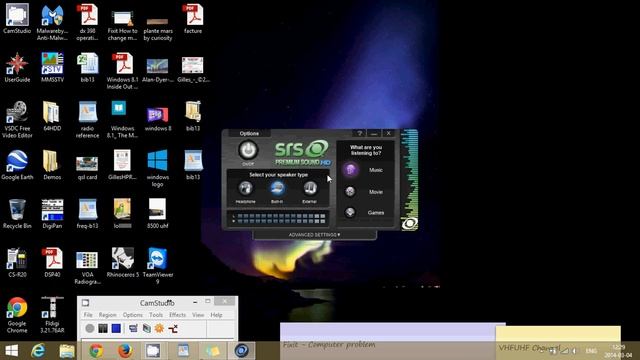
Task: Click the SRS help question mark
Action: point(359,133)
